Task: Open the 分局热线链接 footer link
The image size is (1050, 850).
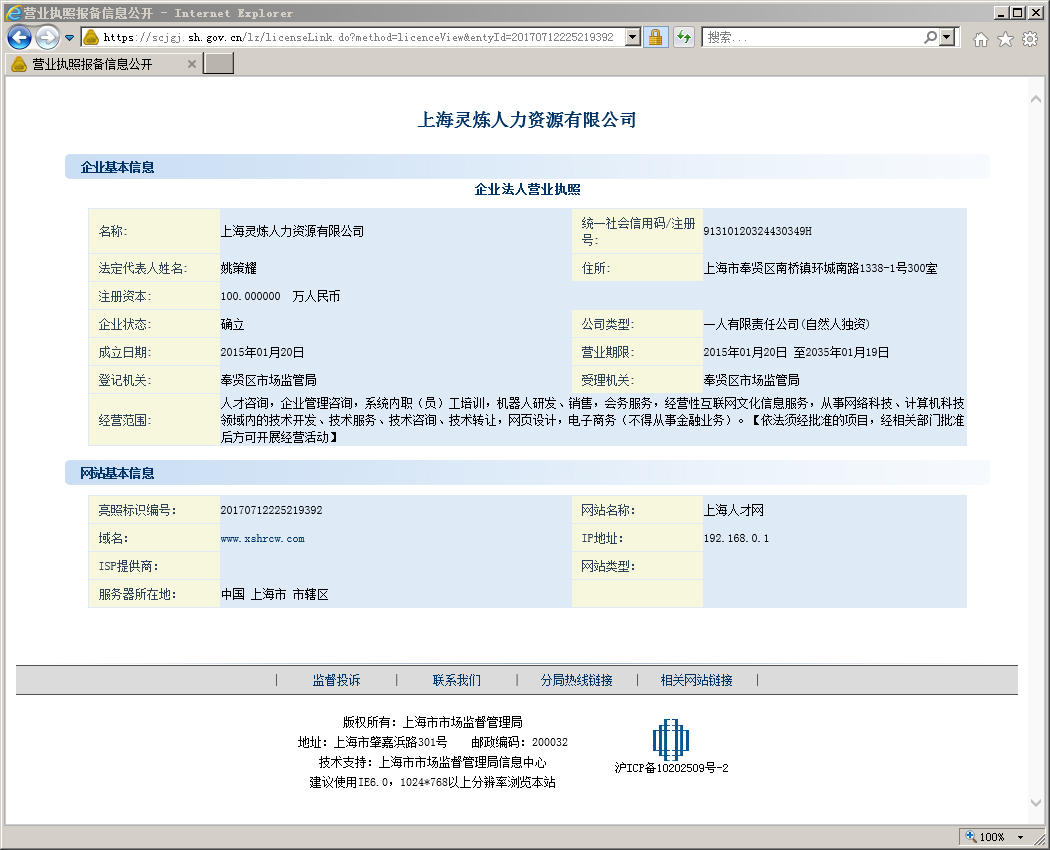Action: (577, 681)
